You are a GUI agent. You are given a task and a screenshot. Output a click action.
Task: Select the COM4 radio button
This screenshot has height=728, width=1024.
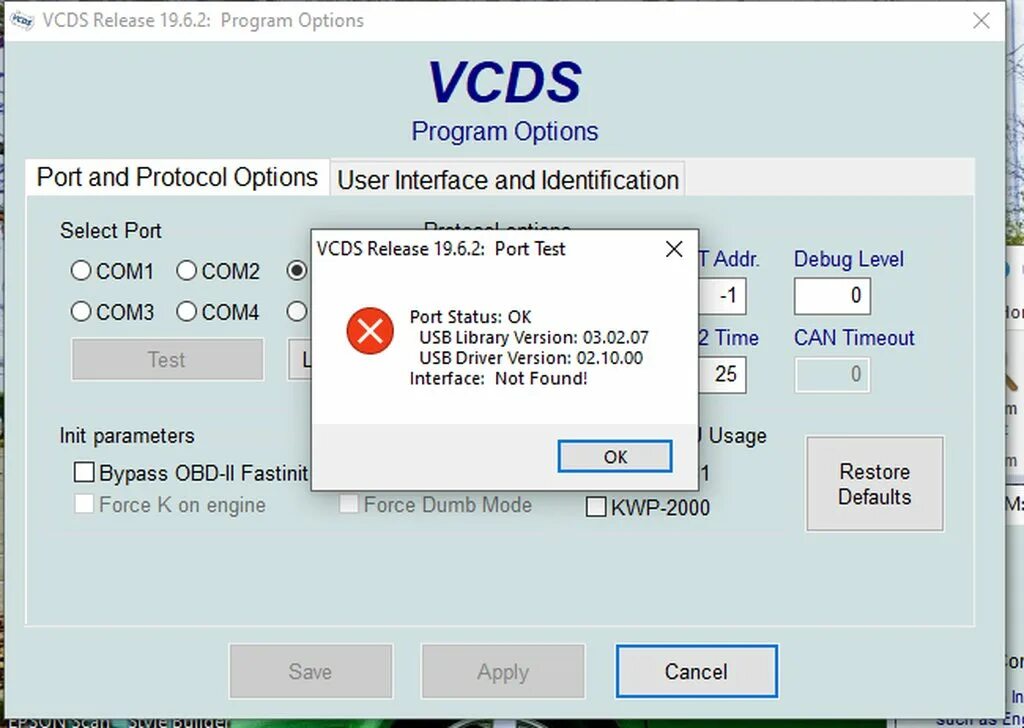186,311
